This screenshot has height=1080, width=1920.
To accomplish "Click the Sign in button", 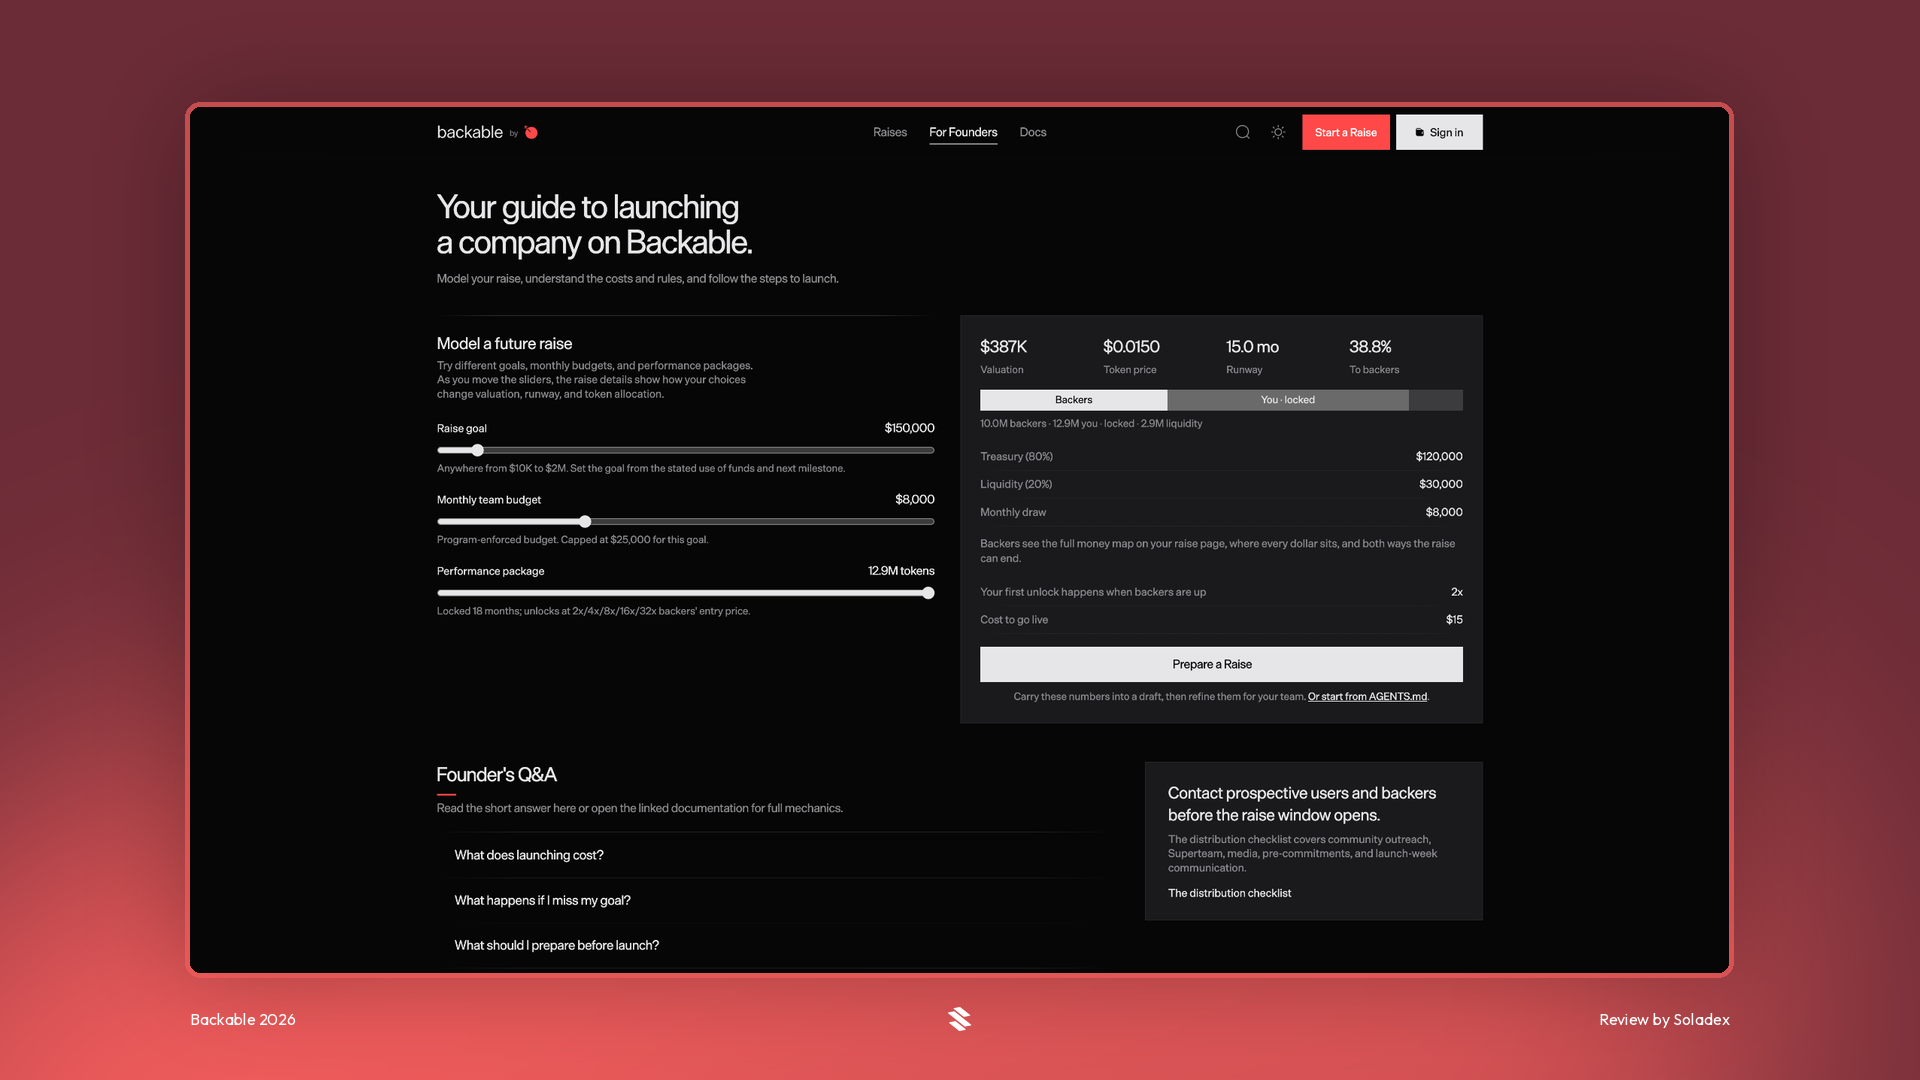I will [1439, 132].
